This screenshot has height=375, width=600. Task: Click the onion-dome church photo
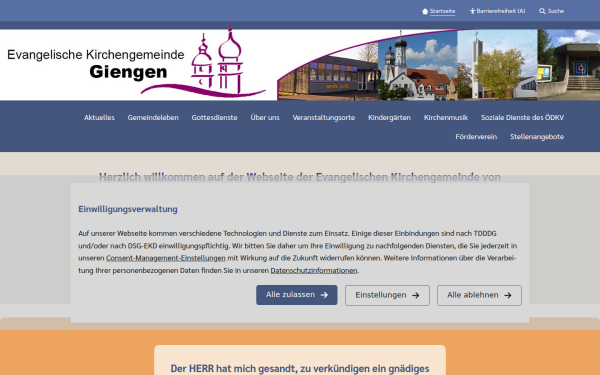pyautogui.click(x=418, y=65)
